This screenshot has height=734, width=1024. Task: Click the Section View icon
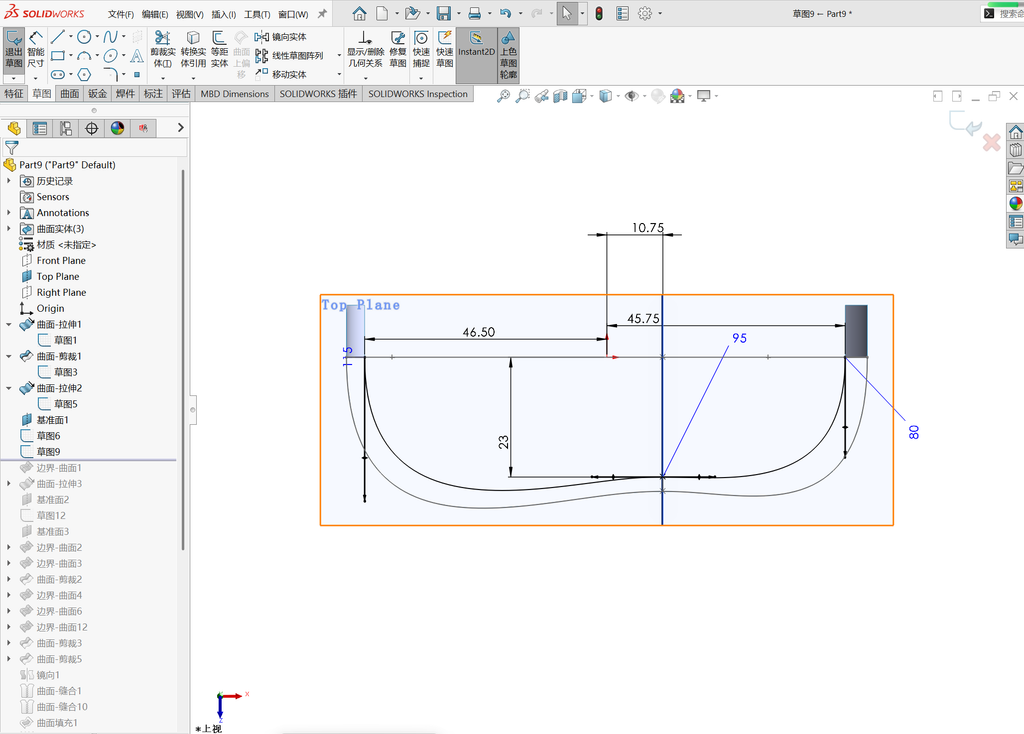coord(560,96)
